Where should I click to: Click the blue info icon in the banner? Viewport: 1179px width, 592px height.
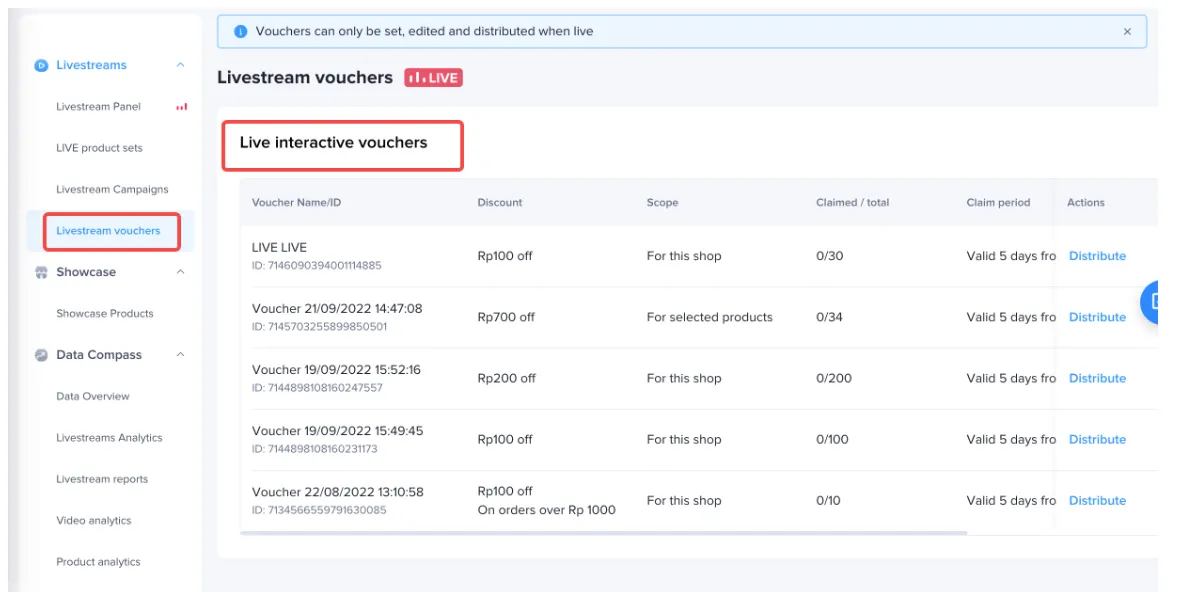pos(241,32)
